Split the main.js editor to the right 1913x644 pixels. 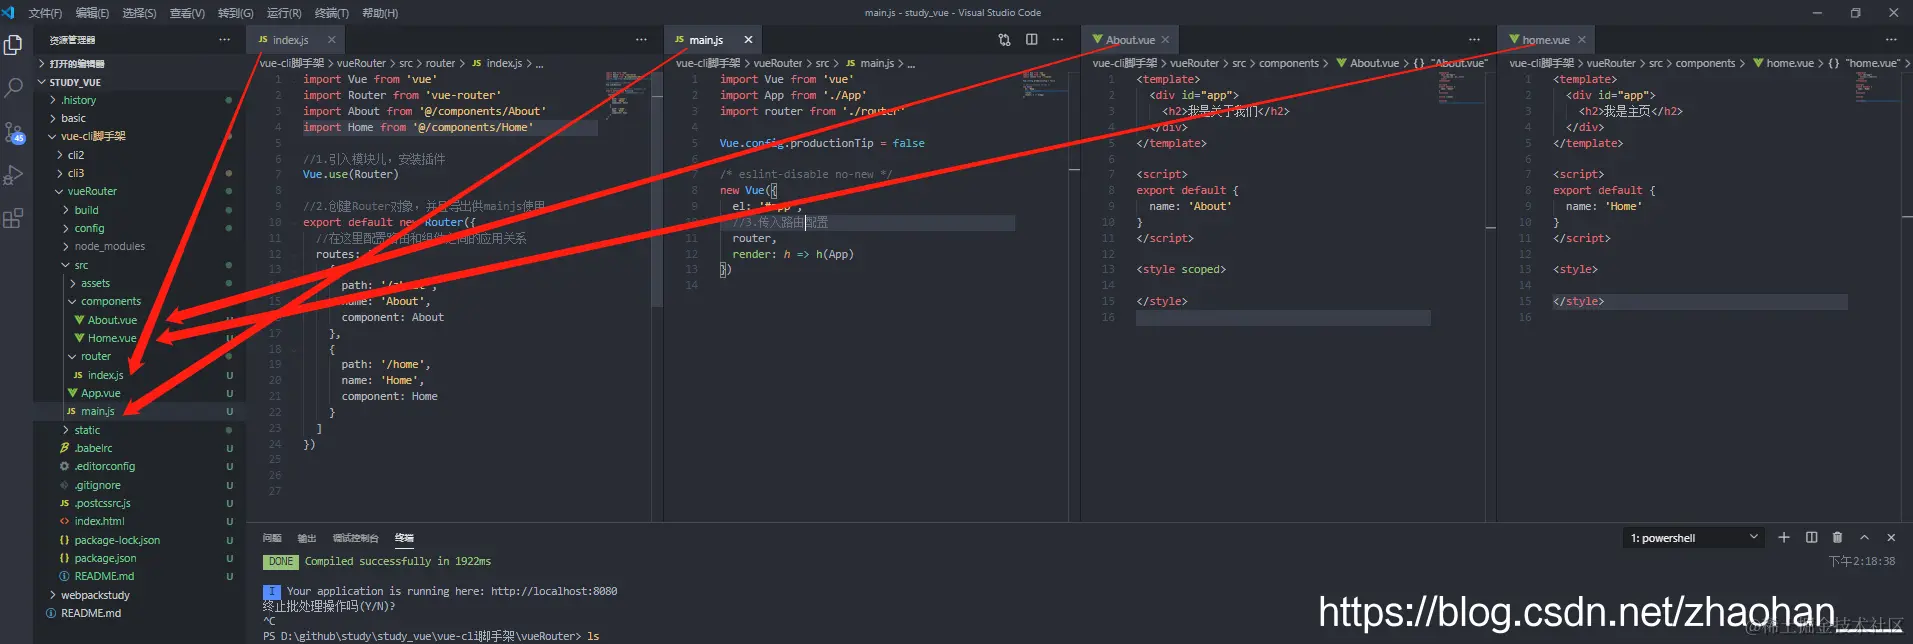tap(1031, 40)
